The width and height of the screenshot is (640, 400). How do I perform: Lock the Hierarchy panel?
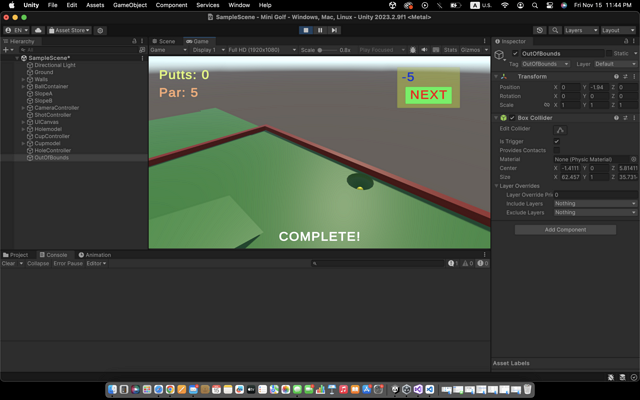pos(134,41)
